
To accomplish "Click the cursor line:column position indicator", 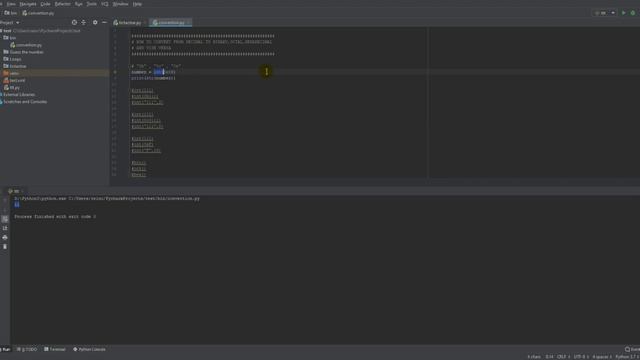I will point(549,357).
